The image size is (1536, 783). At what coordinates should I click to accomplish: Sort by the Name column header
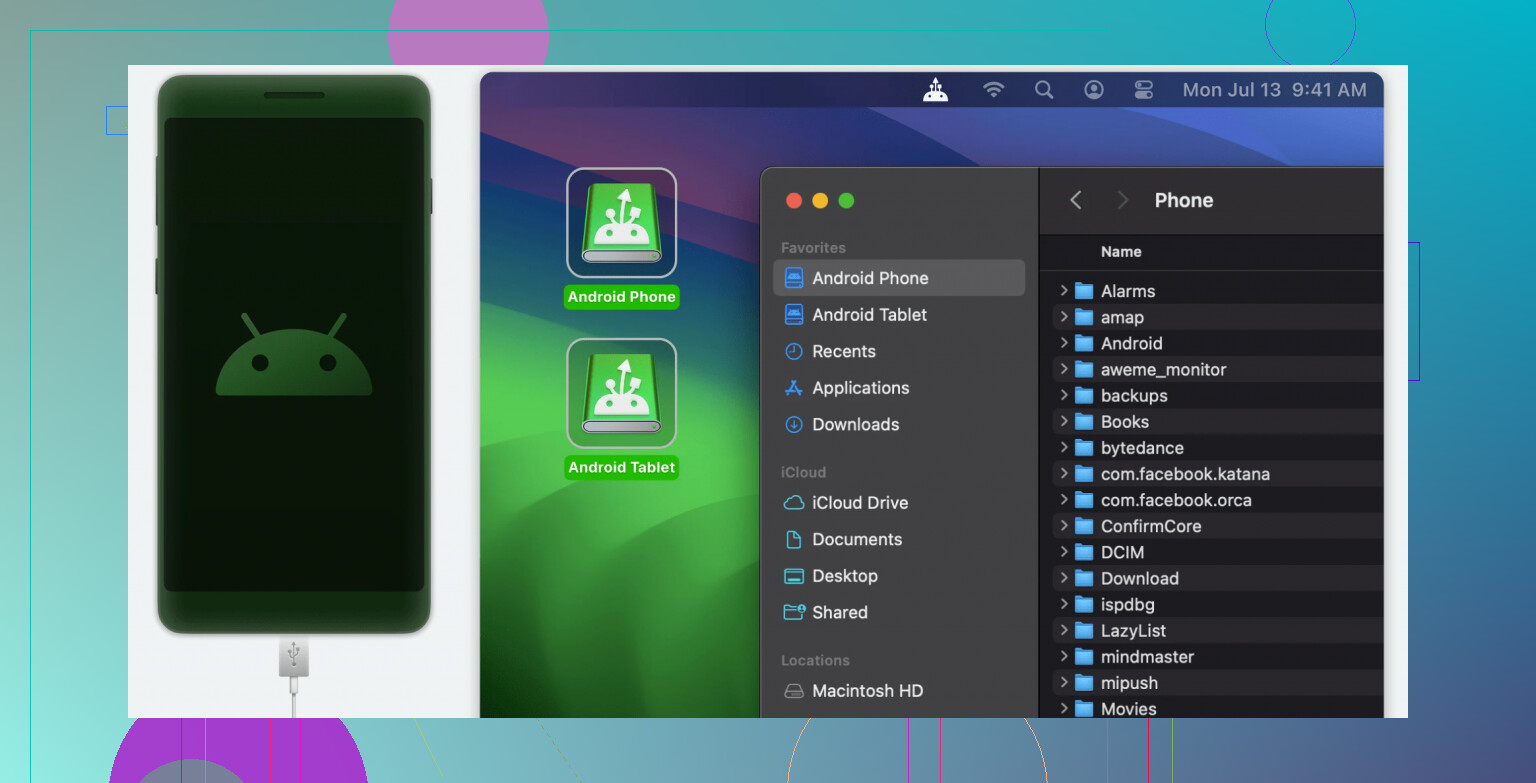1121,252
